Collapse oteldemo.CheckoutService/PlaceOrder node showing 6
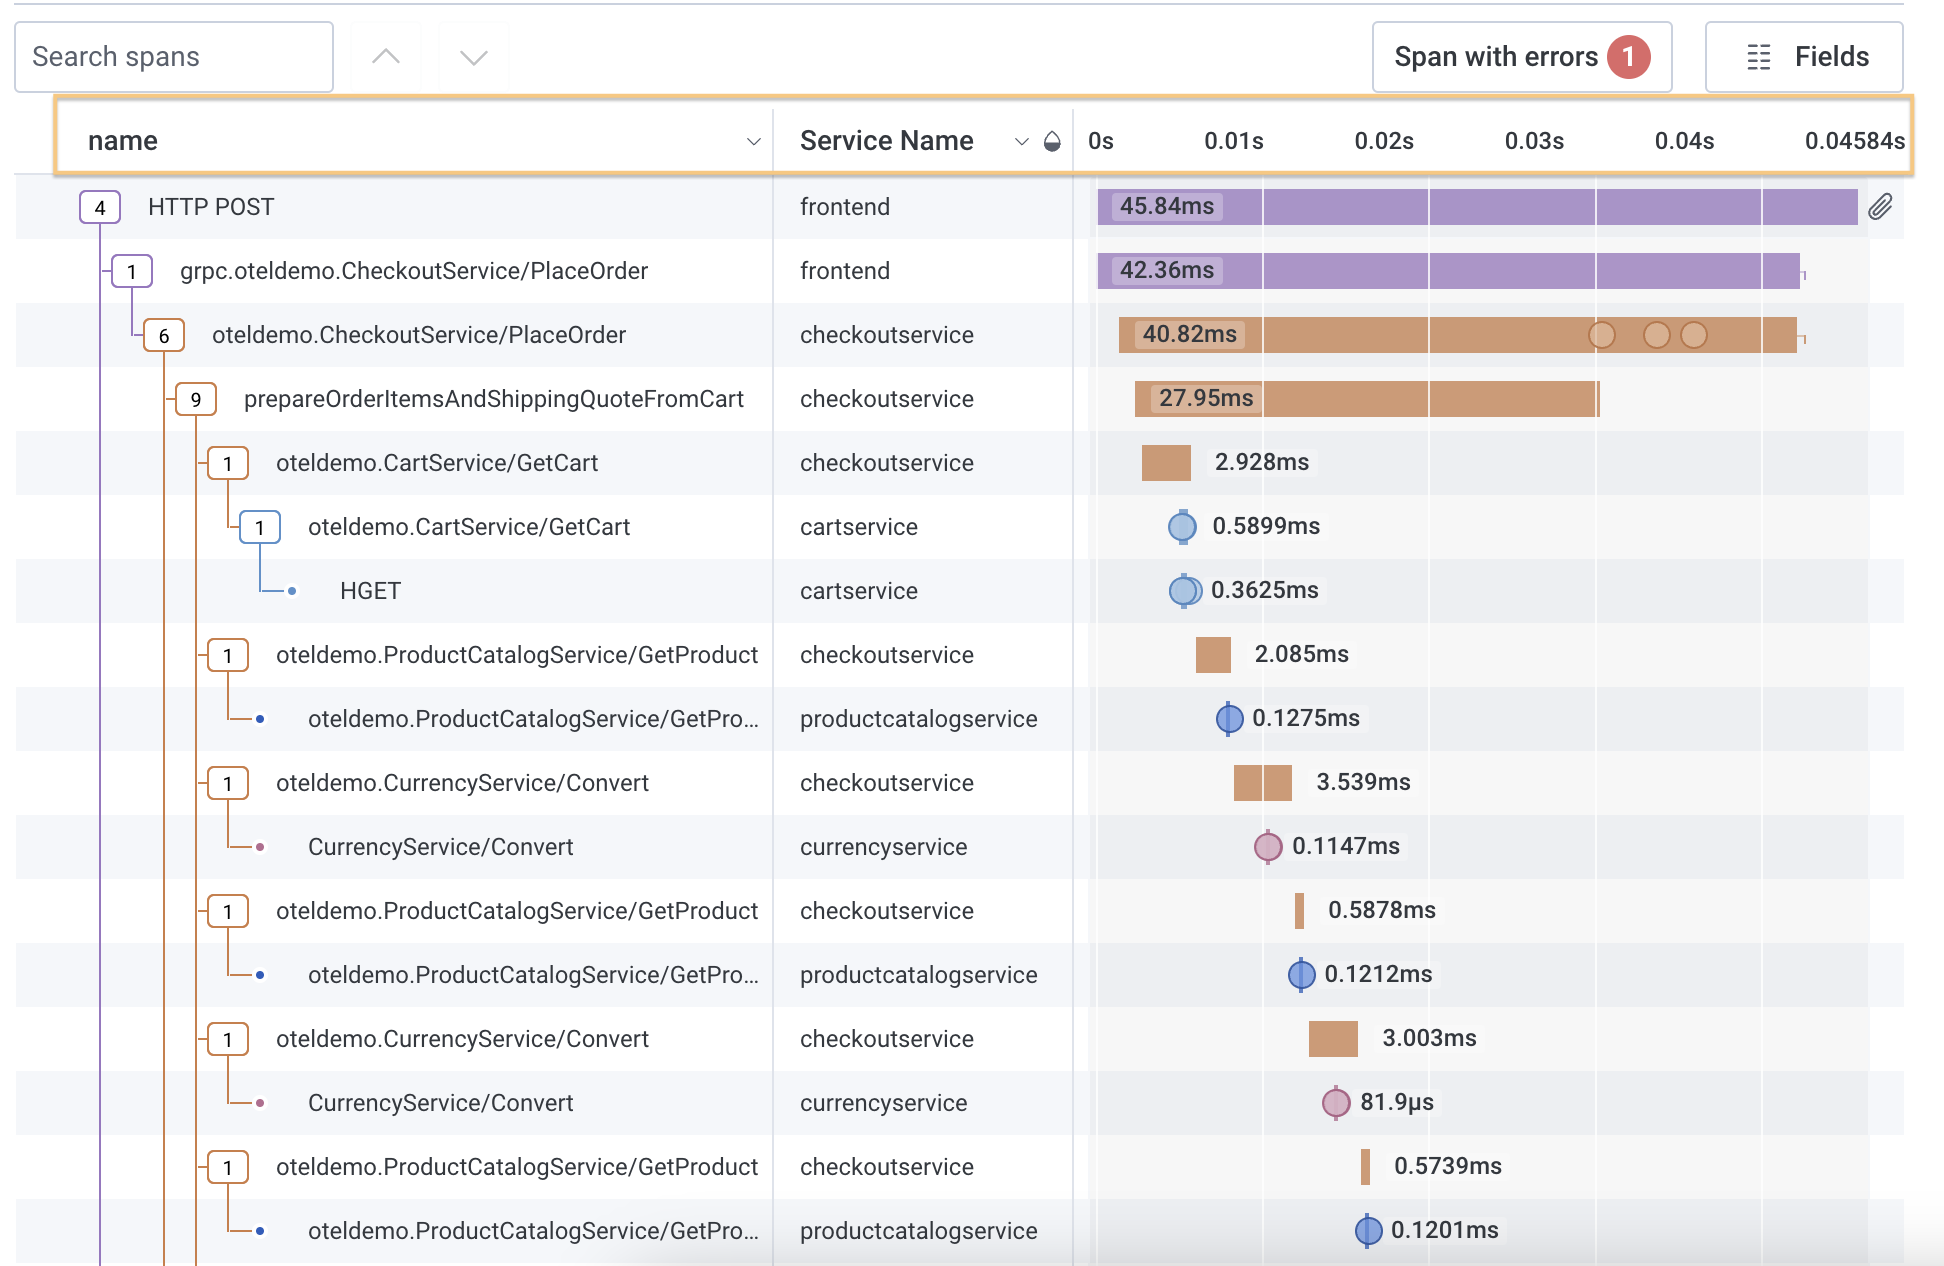 pyautogui.click(x=164, y=335)
